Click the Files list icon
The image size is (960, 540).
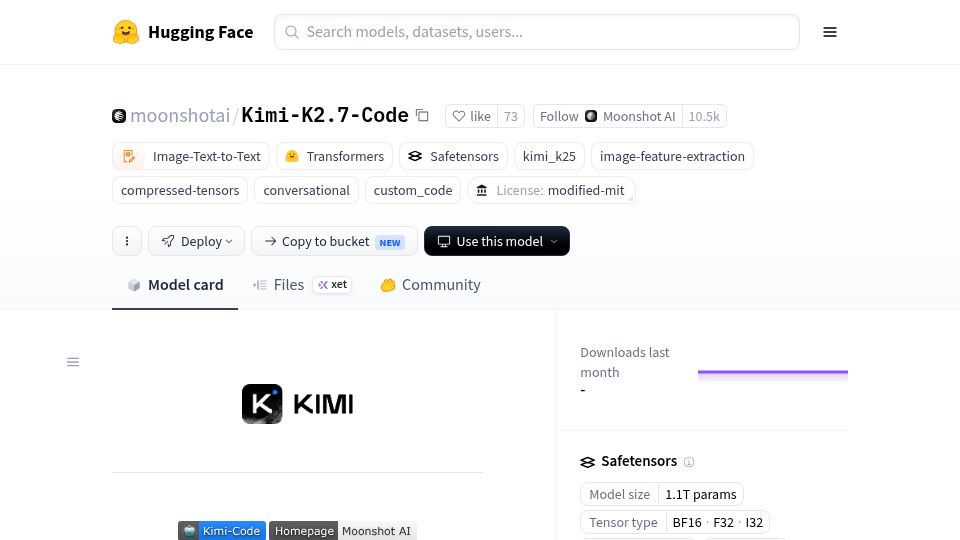[x=260, y=285]
